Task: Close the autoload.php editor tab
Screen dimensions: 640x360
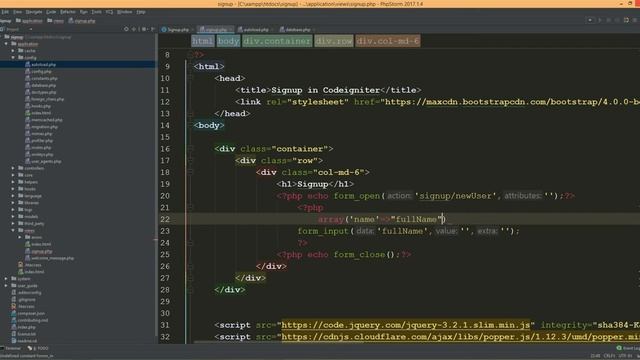Action: [272, 30]
